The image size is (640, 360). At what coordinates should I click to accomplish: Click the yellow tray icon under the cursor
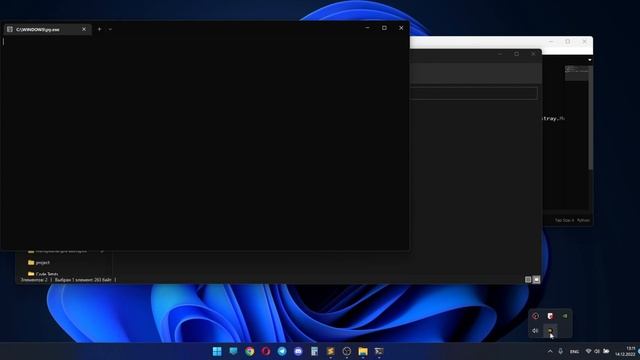[550, 331]
